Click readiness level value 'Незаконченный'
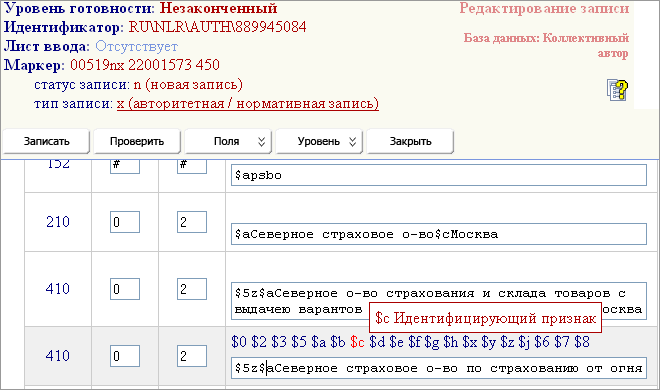This screenshot has width=660, height=390. coord(218,8)
